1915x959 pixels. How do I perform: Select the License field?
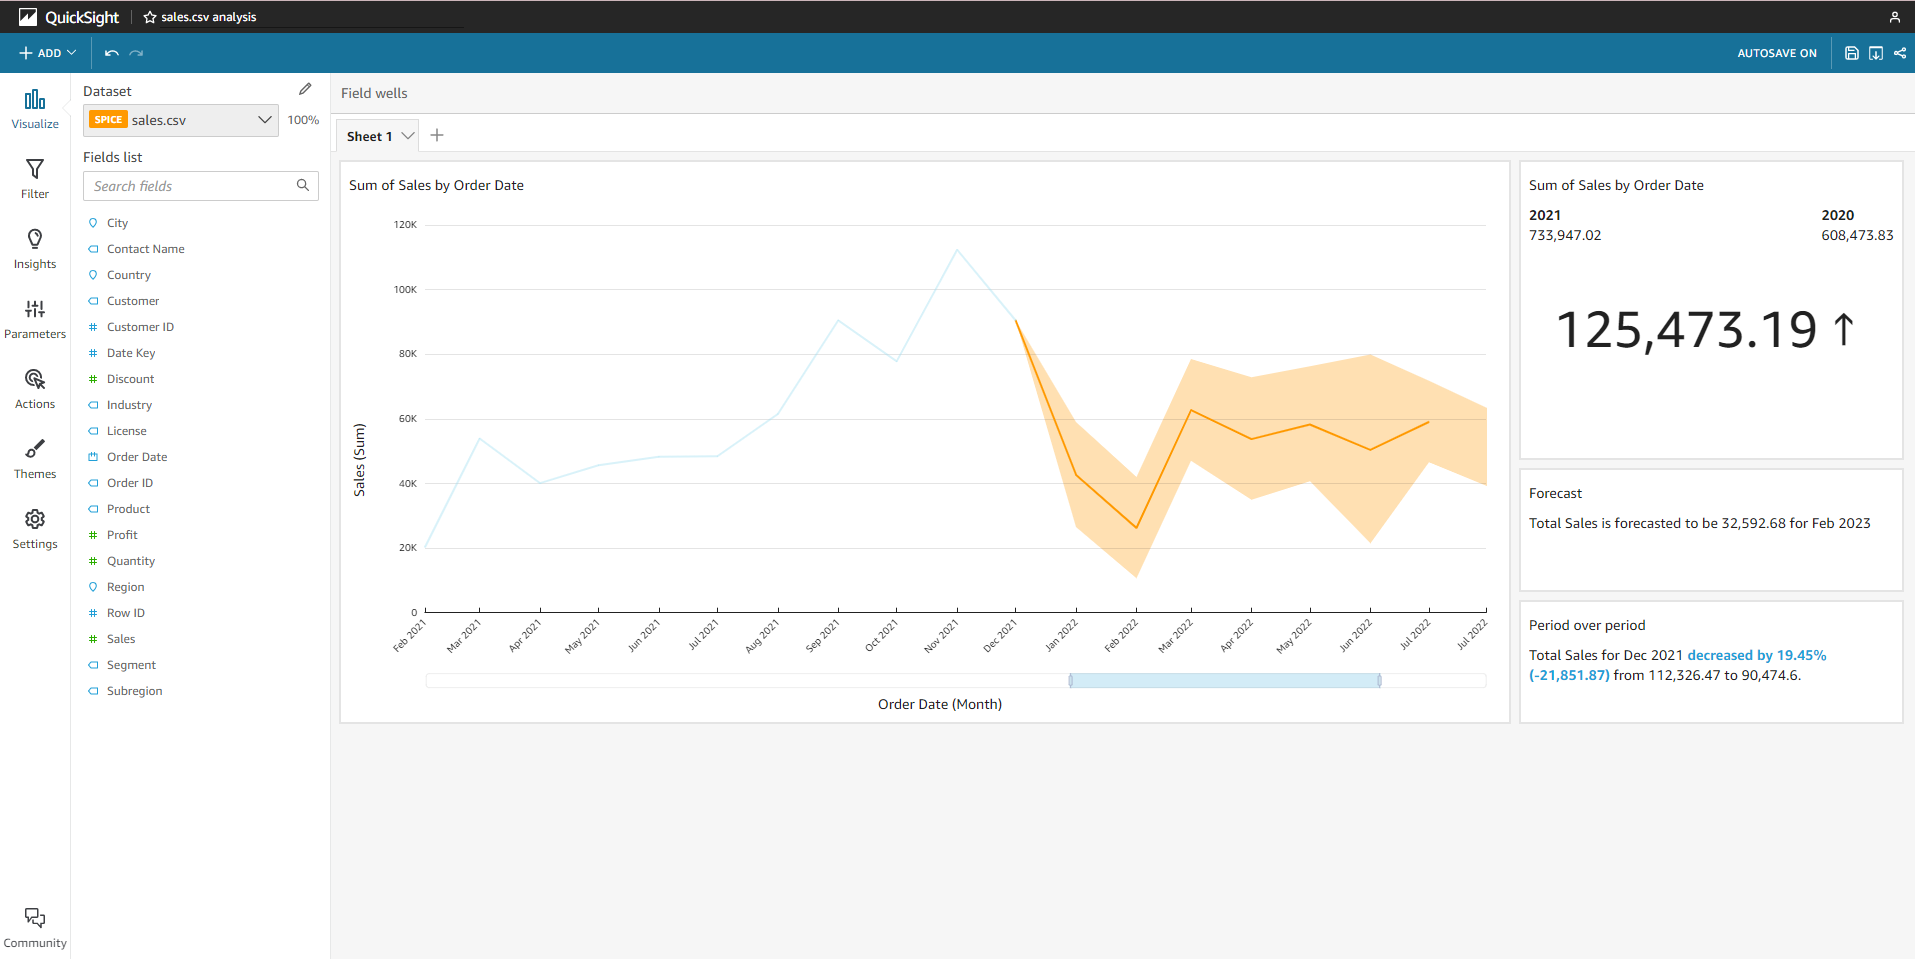(126, 431)
